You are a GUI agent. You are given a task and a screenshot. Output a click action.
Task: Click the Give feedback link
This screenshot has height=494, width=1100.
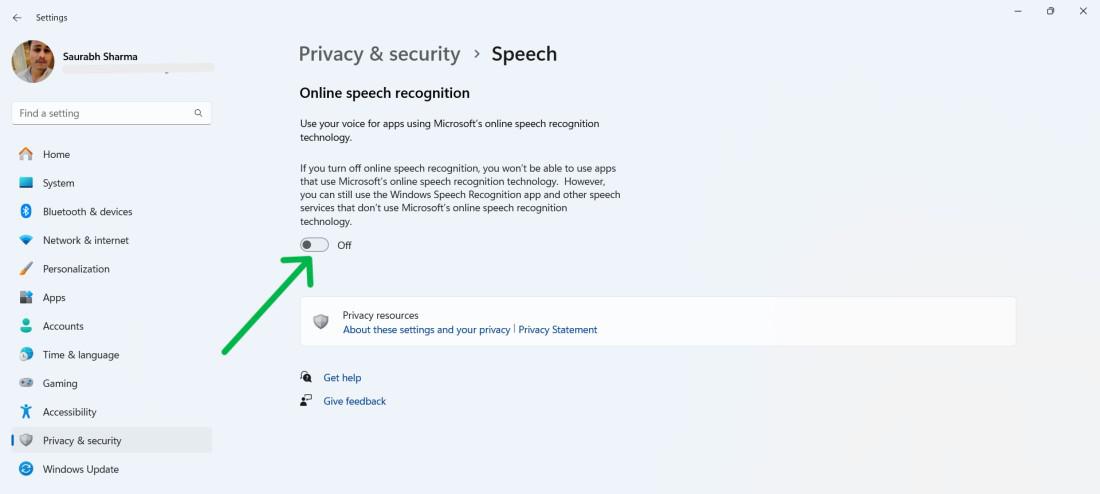[354, 401]
